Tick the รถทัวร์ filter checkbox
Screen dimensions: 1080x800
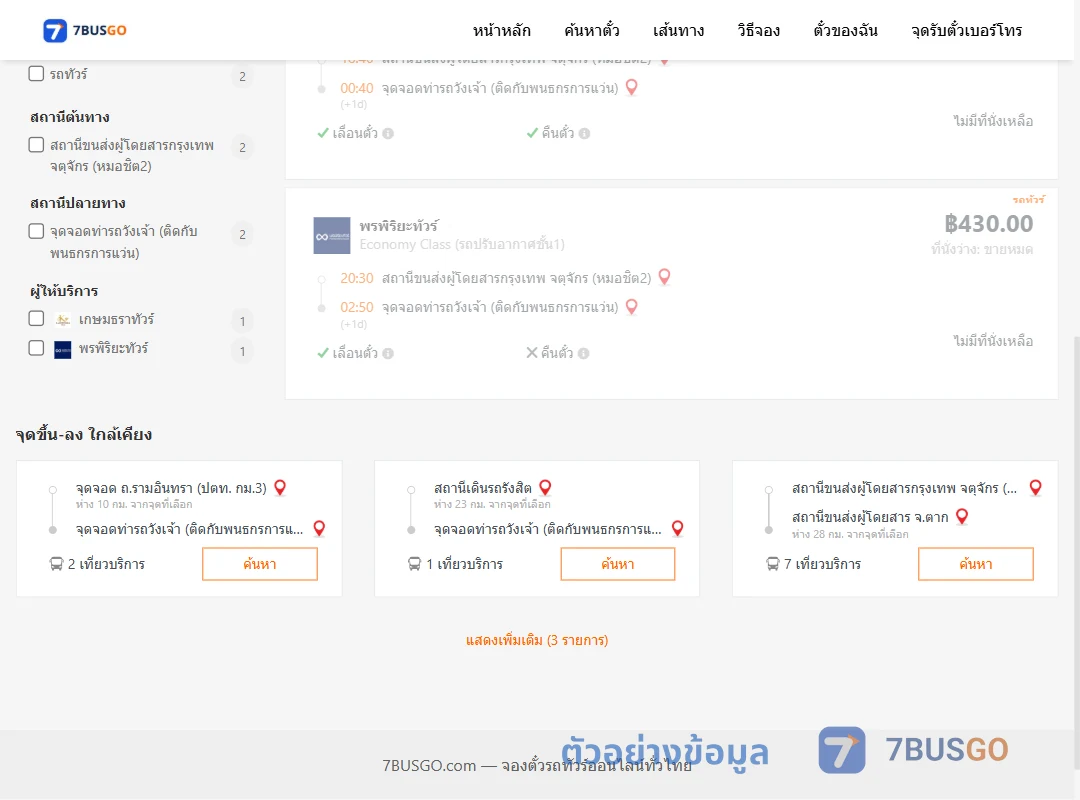point(37,74)
